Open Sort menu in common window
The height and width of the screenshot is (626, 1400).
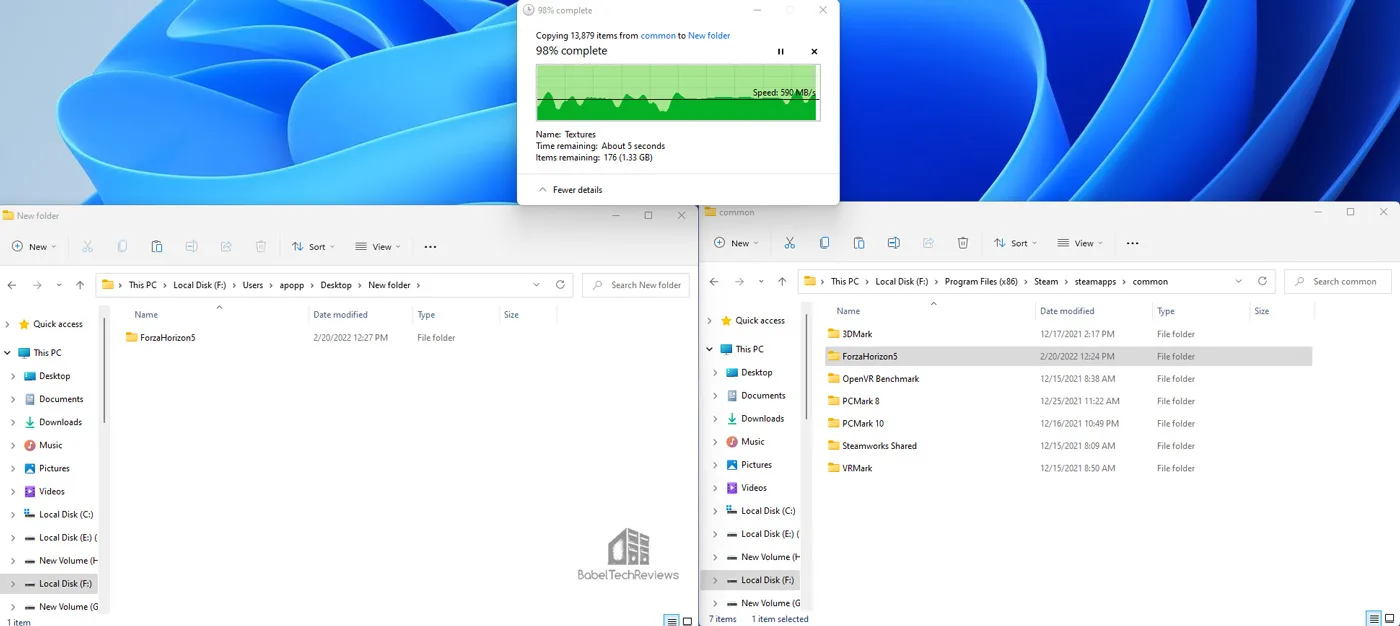[x=1015, y=243]
